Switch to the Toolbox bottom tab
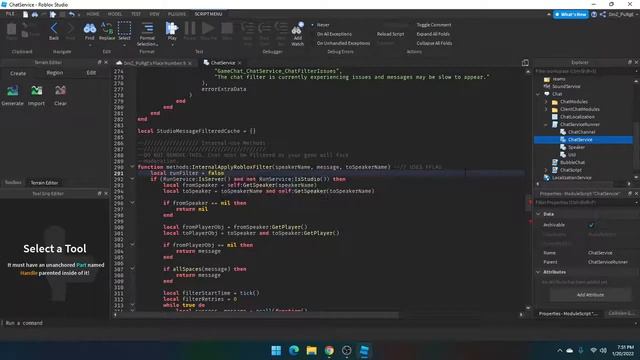 13,182
